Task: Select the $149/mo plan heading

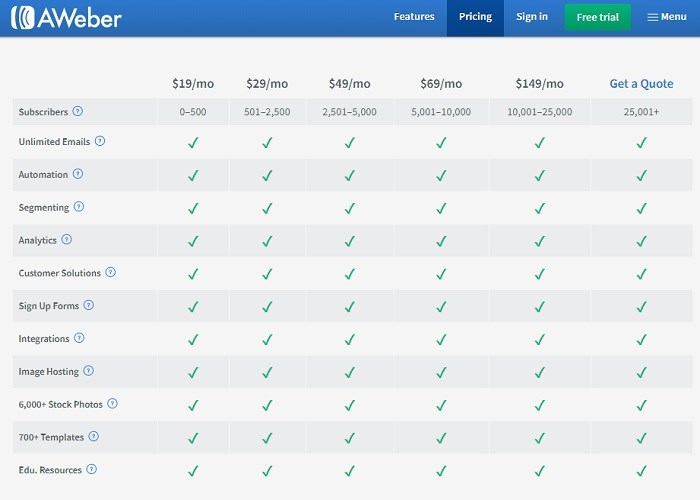Action: click(x=539, y=84)
